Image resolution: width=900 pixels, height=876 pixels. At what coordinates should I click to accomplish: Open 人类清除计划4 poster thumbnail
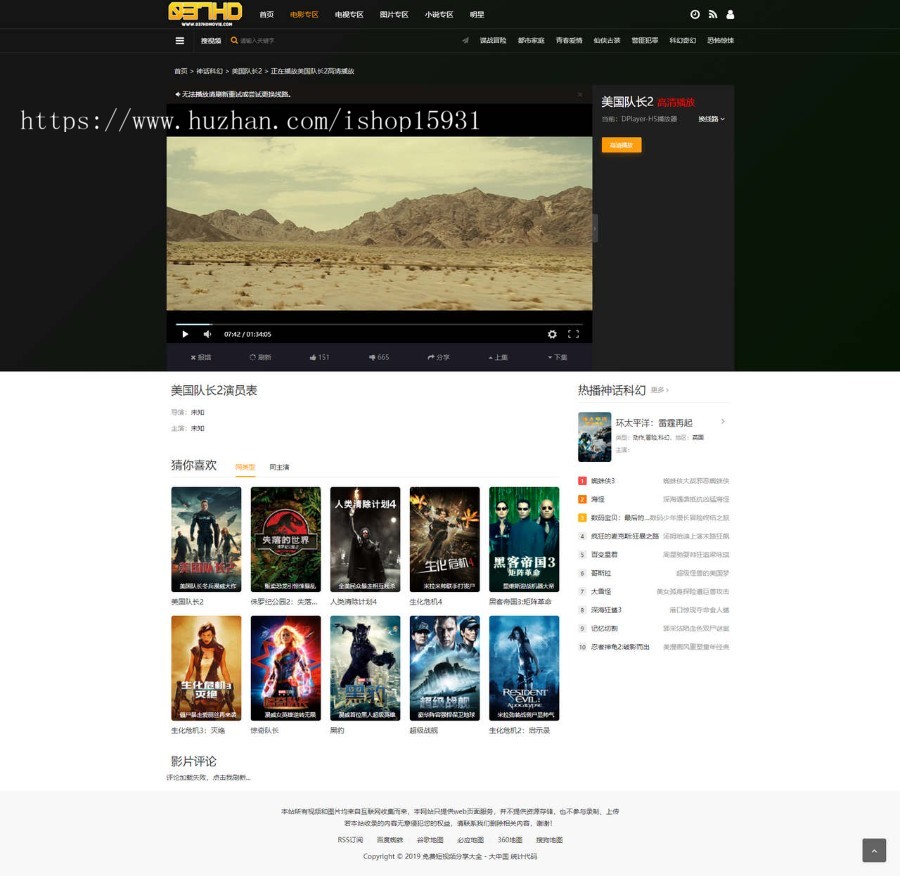[x=365, y=539]
